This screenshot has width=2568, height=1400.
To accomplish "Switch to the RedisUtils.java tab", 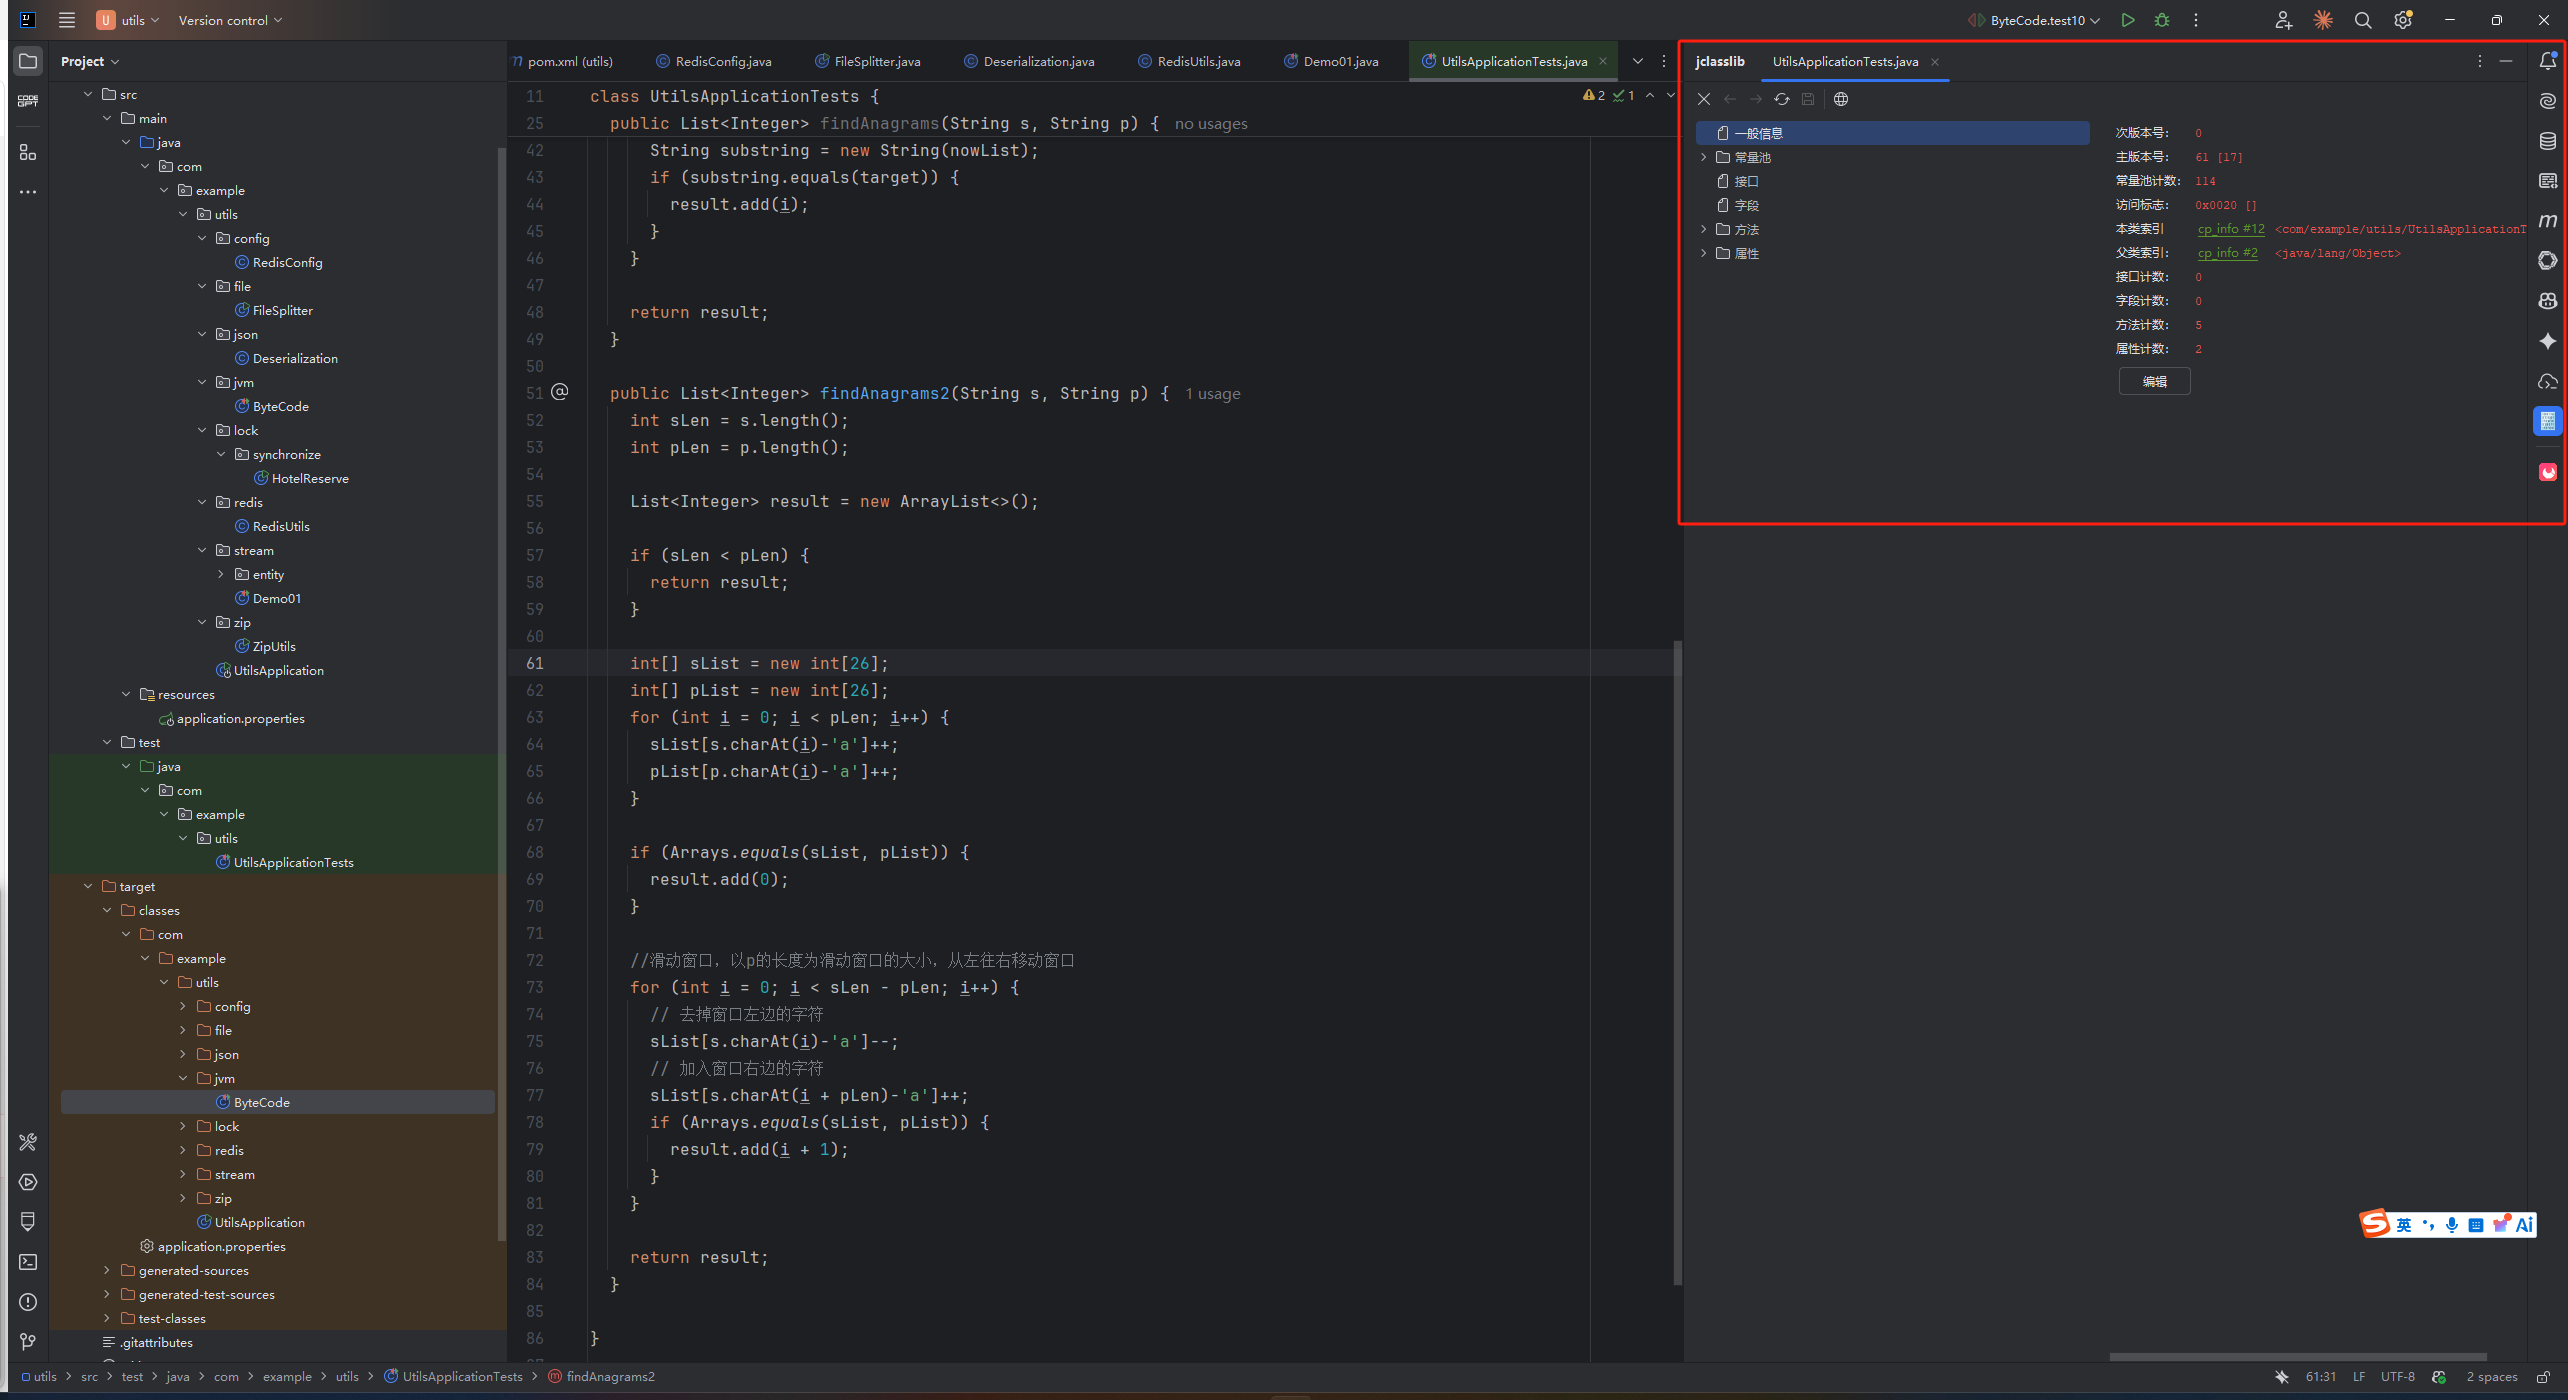I will (1190, 61).
